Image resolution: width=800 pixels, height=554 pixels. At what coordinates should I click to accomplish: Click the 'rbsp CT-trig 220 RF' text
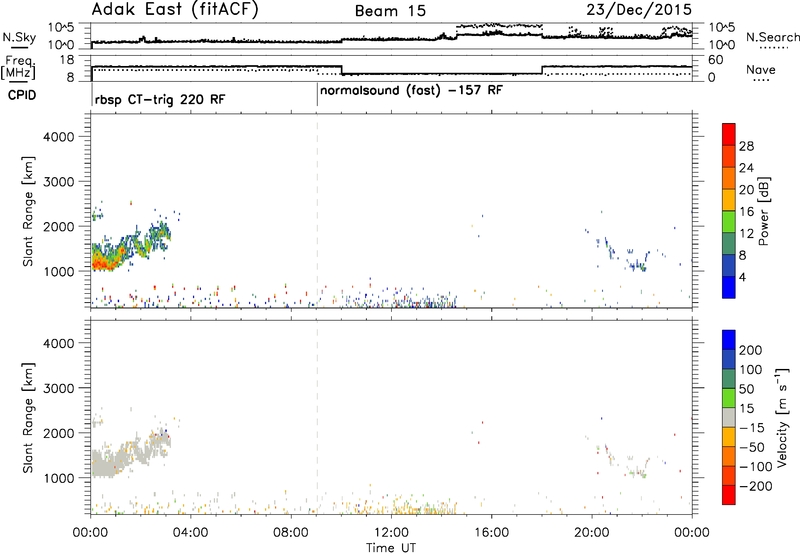pyautogui.click(x=160, y=99)
